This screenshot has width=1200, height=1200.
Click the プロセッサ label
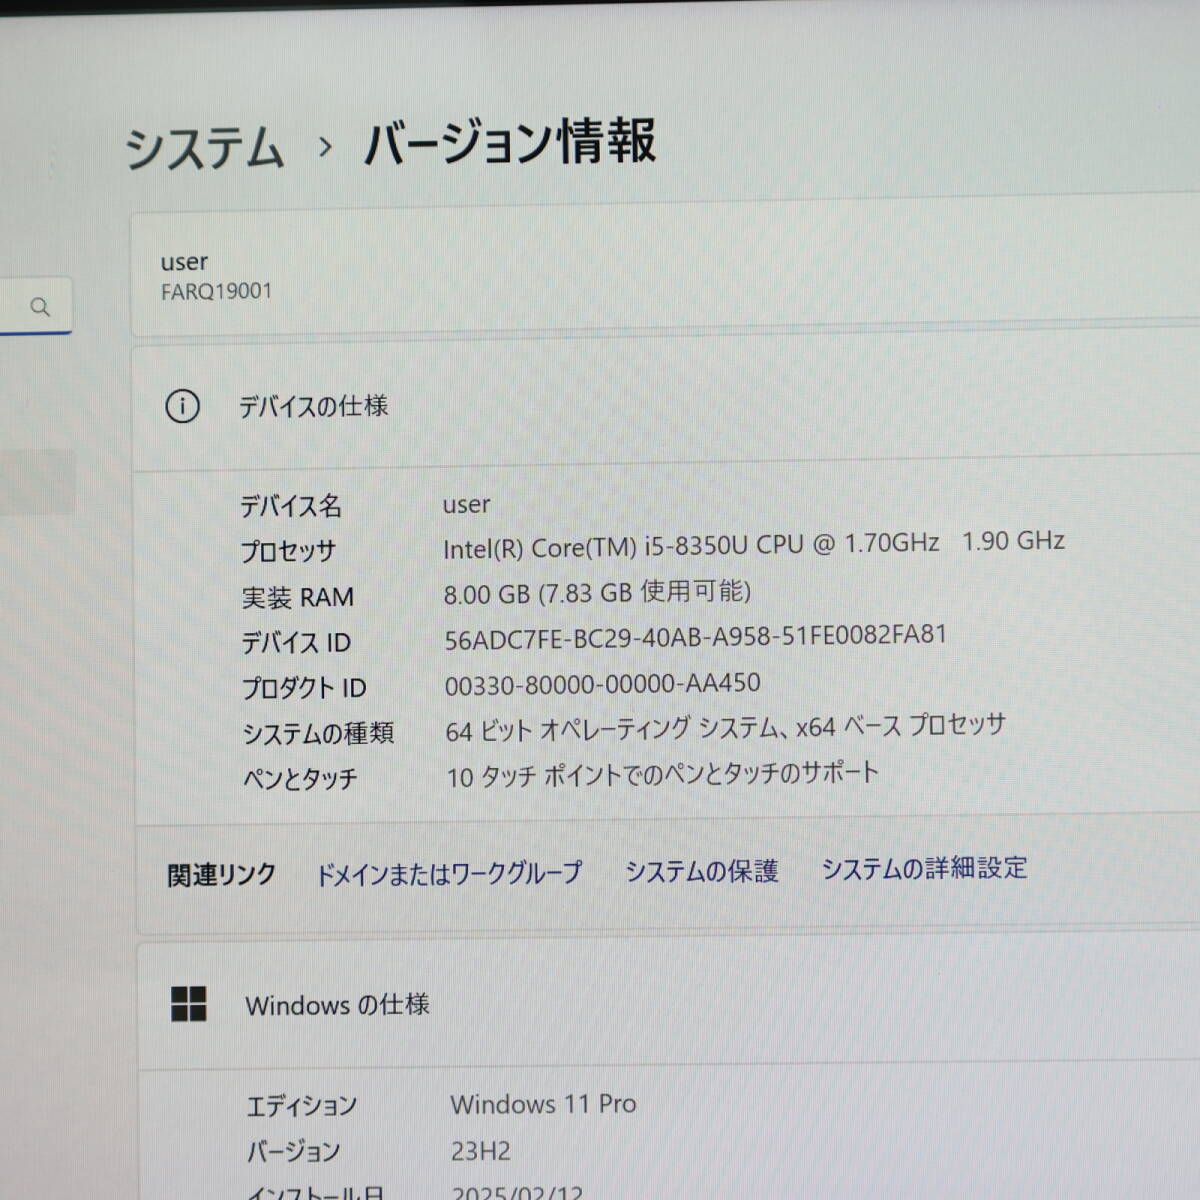pos(288,551)
